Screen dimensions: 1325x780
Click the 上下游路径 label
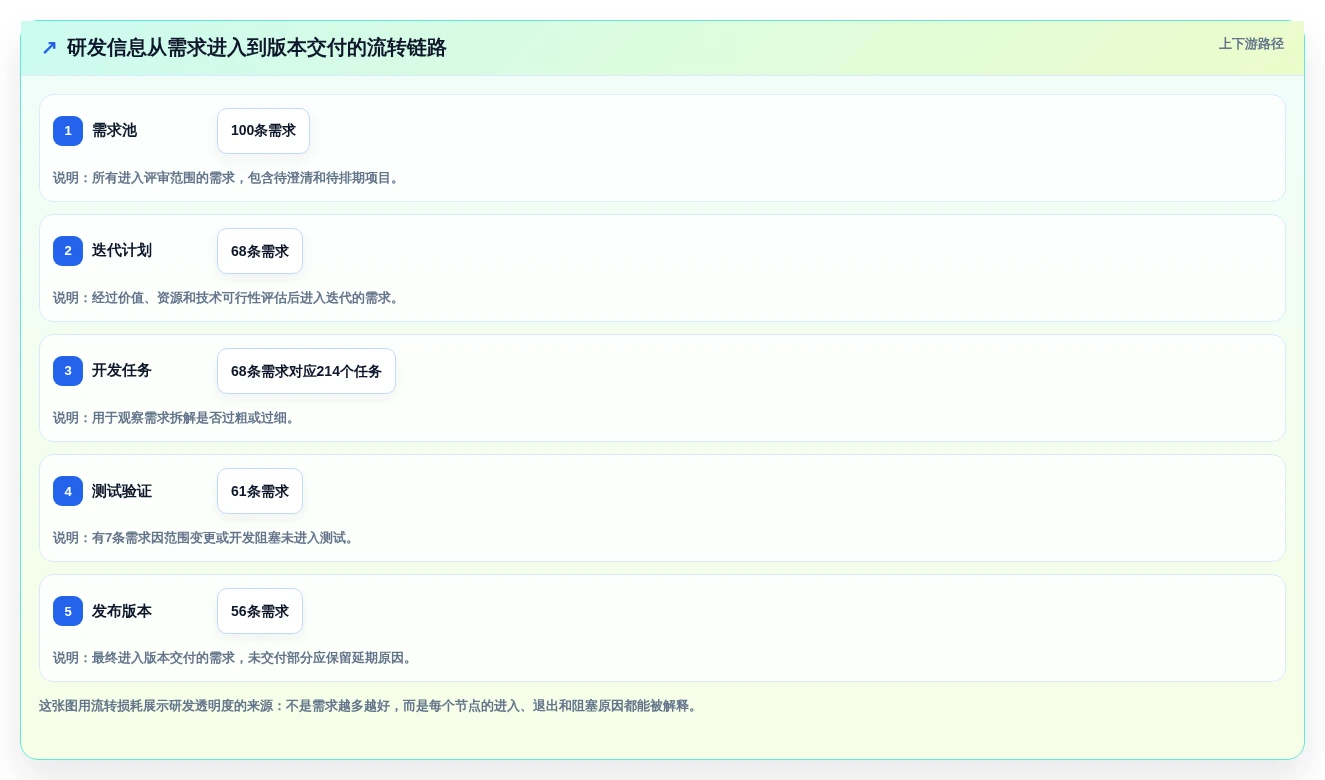[x=1251, y=44]
